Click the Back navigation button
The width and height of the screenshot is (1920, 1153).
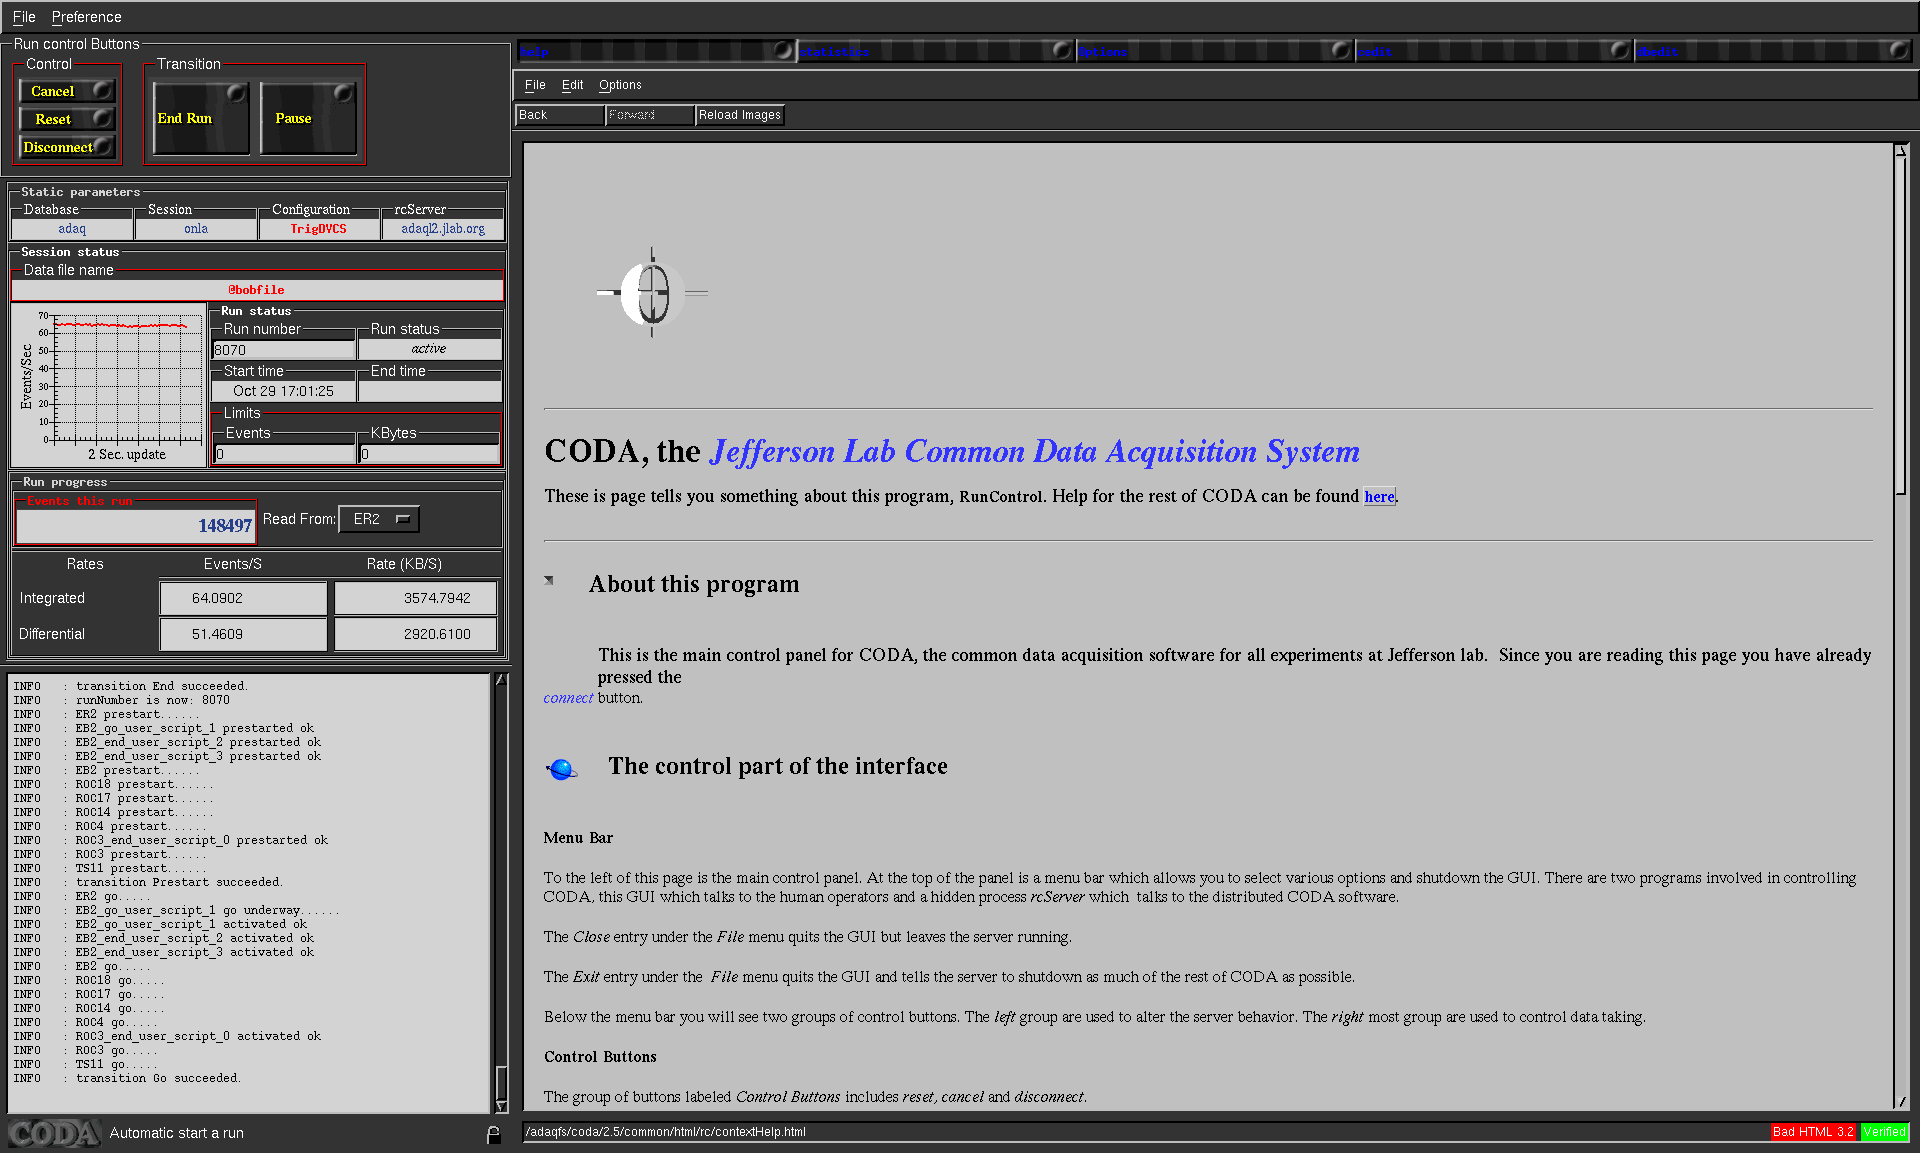560,115
